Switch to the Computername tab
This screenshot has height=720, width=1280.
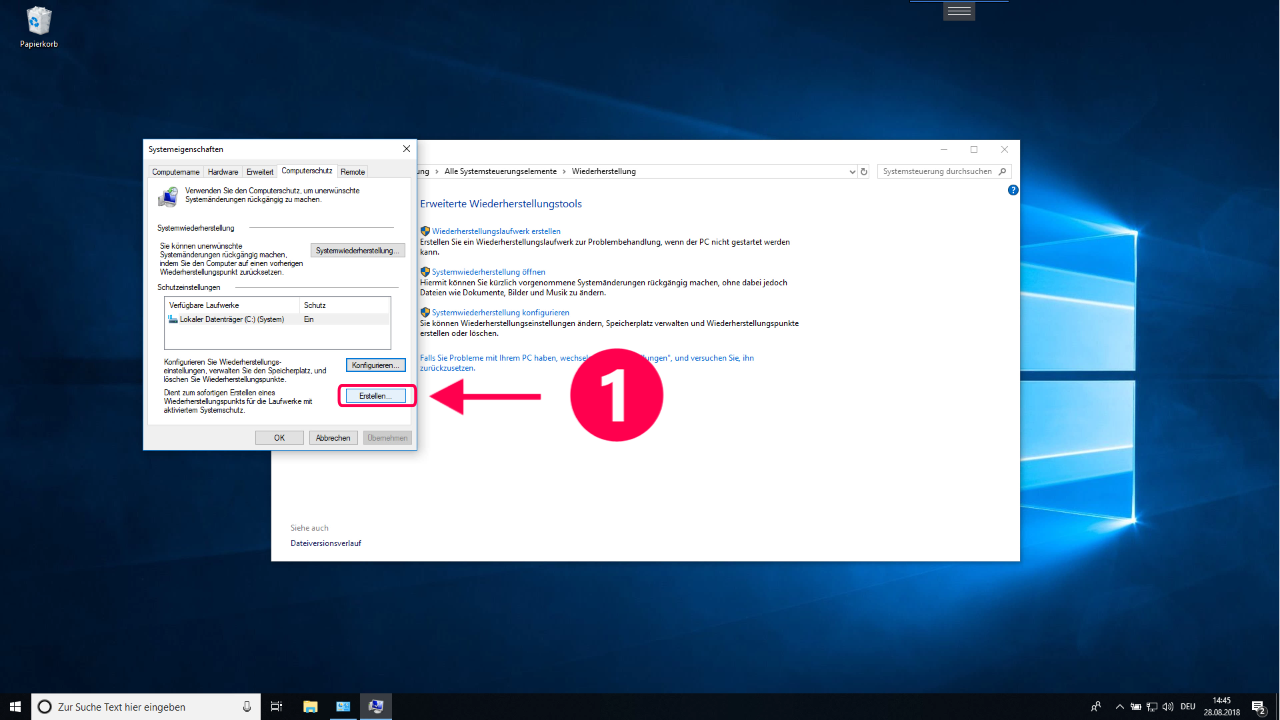tap(177, 172)
